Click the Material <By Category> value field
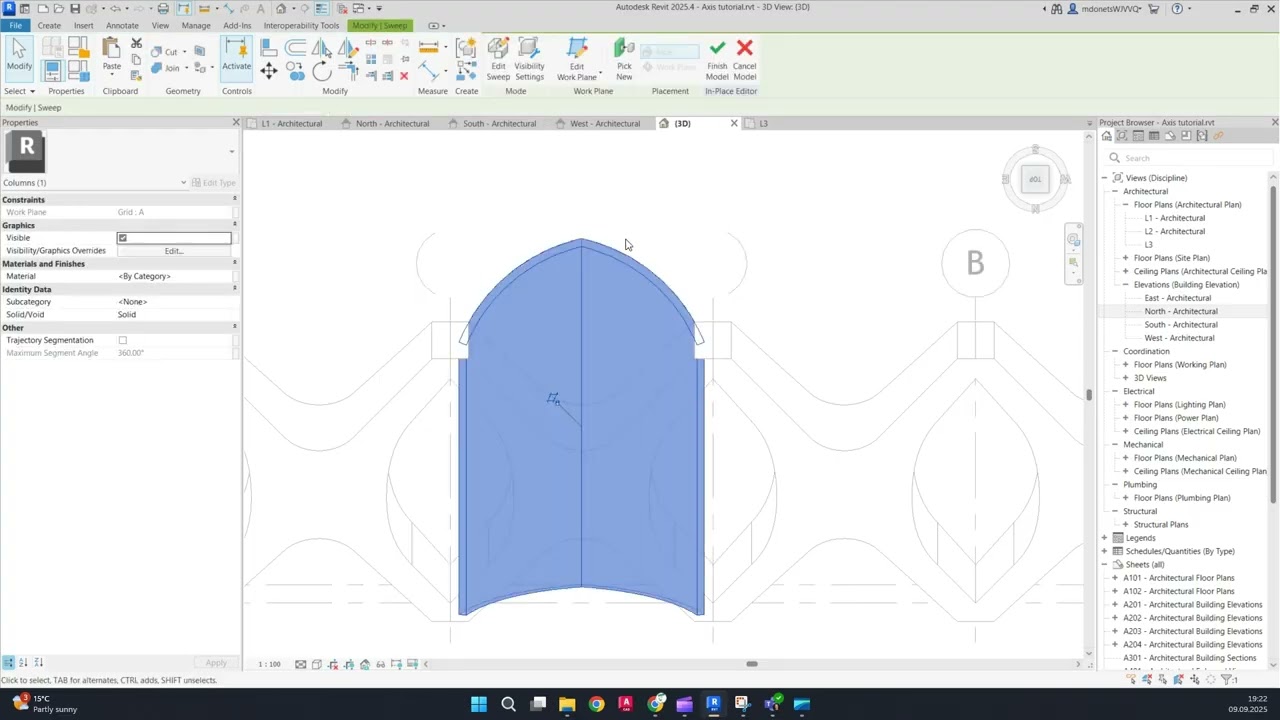This screenshot has height=720, width=1280. [174, 276]
